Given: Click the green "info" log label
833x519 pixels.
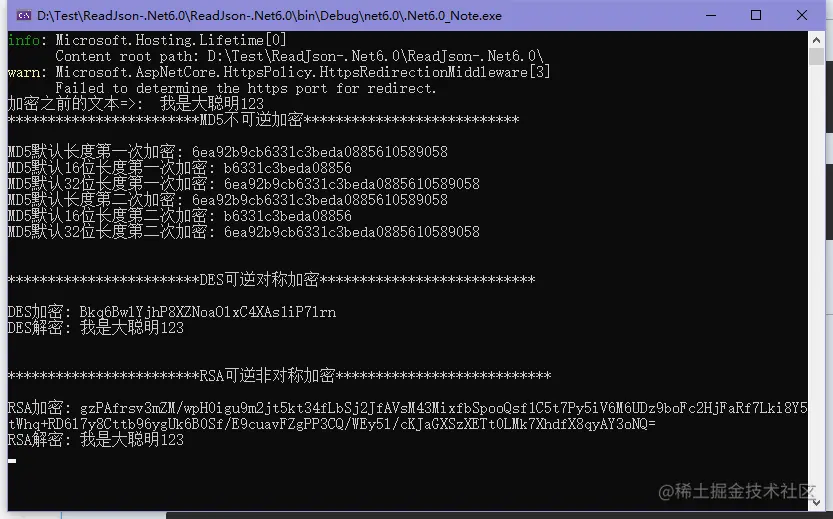Looking at the screenshot, I should click(x=23, y=40).
